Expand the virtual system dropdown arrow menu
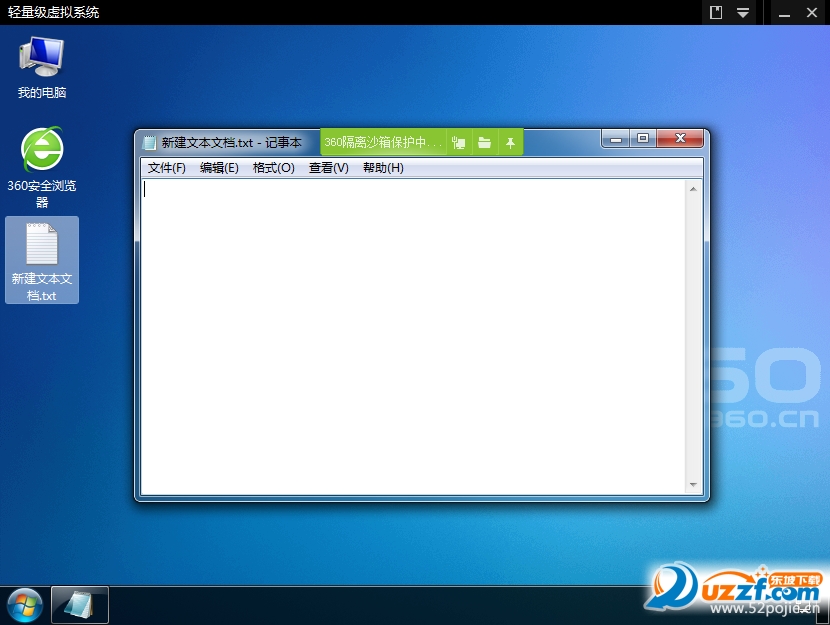830x625 pixels. [743, 13]
